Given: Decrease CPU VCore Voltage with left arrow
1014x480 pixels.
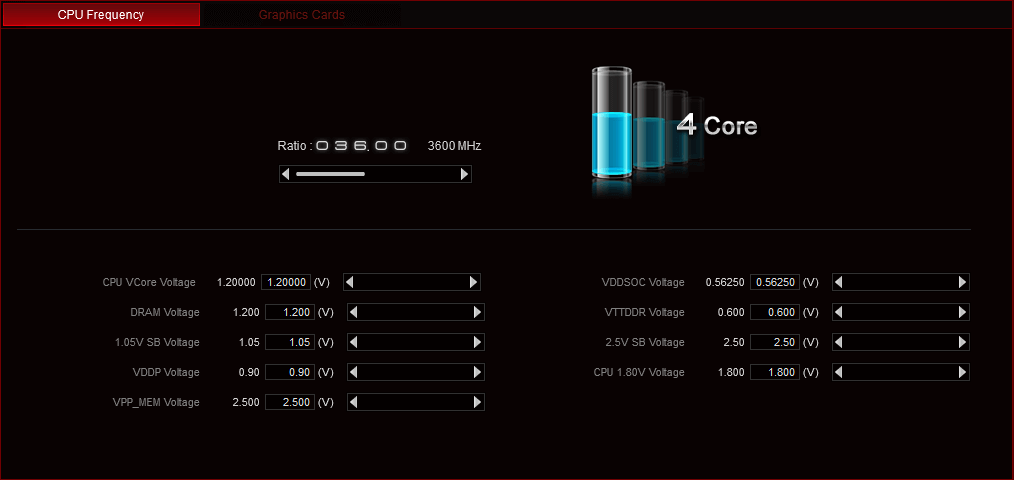Looking at the screenshot, I should (349, 282).
